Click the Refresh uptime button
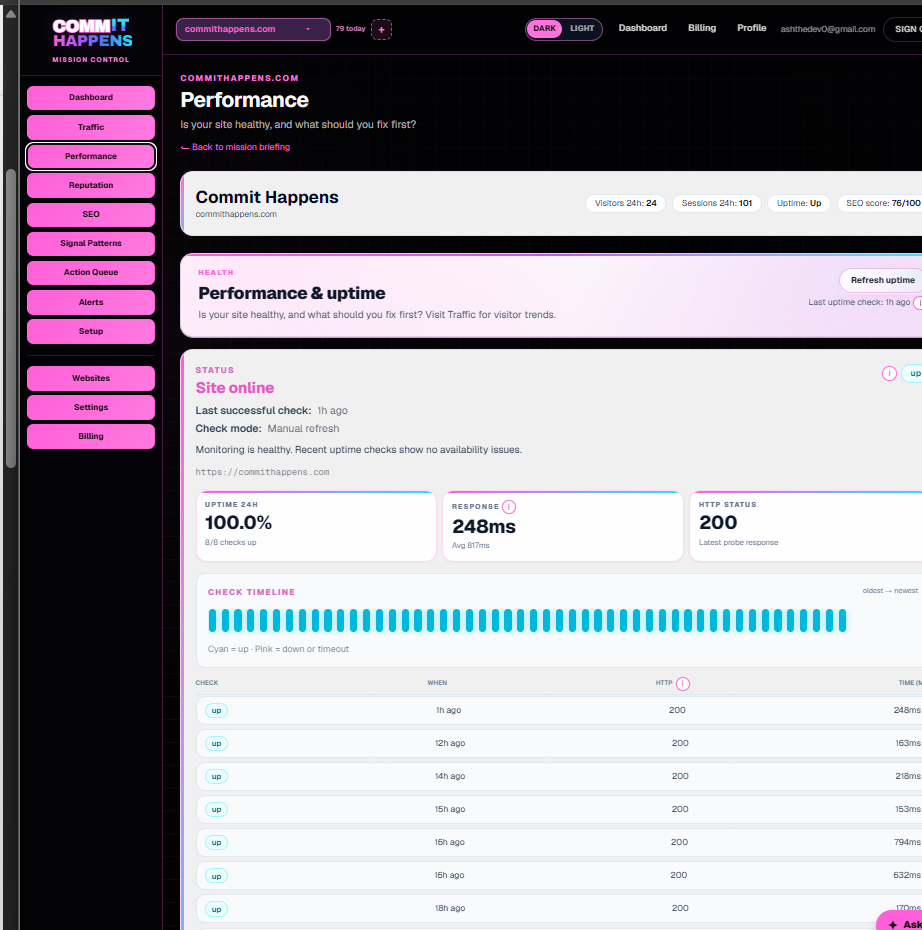This screenshot has height=930, width=922. [x=882, y=280]
